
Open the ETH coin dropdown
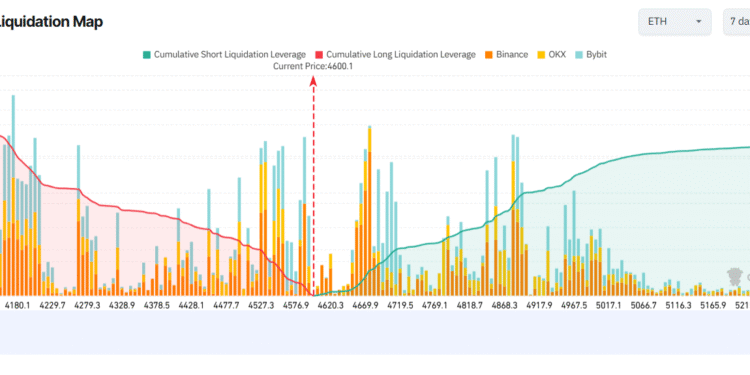click(674, 22)
